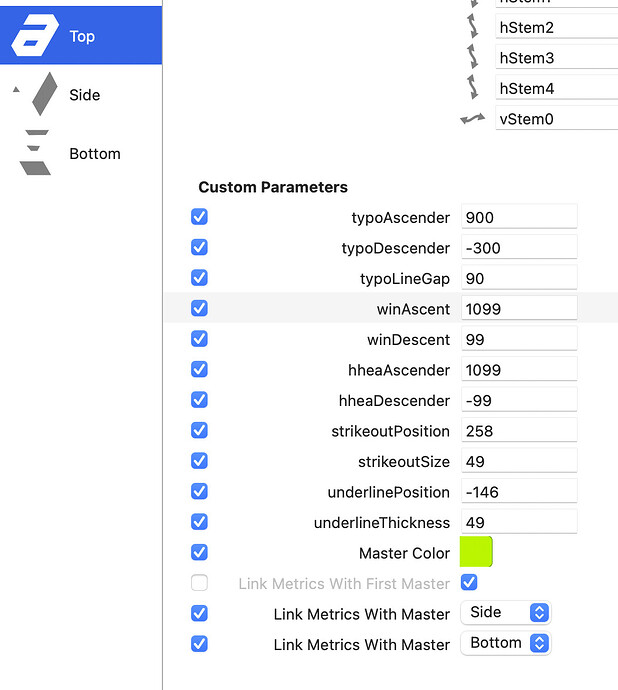
Task: Open the Master Color swatch
Action: coord(476,552)
